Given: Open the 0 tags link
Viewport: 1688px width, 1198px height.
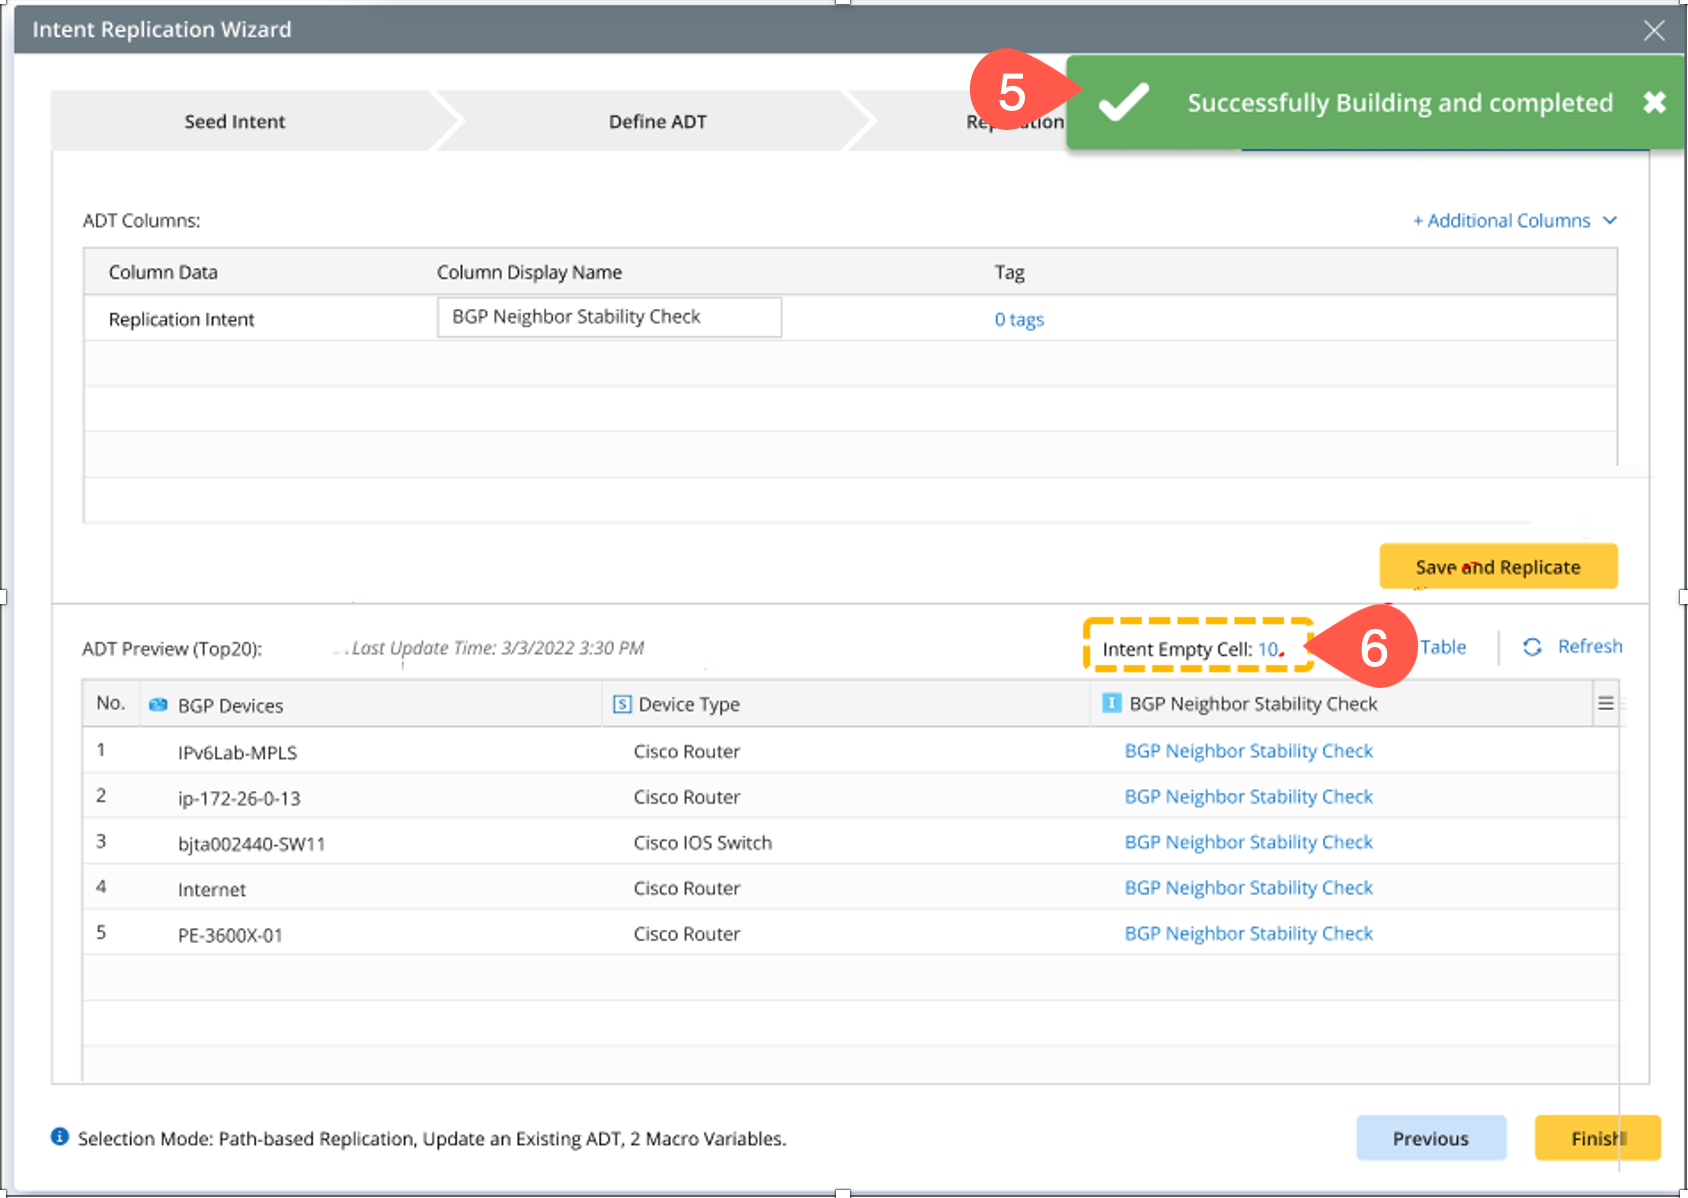Looking at the screenshot, I should pos(1018,319).
